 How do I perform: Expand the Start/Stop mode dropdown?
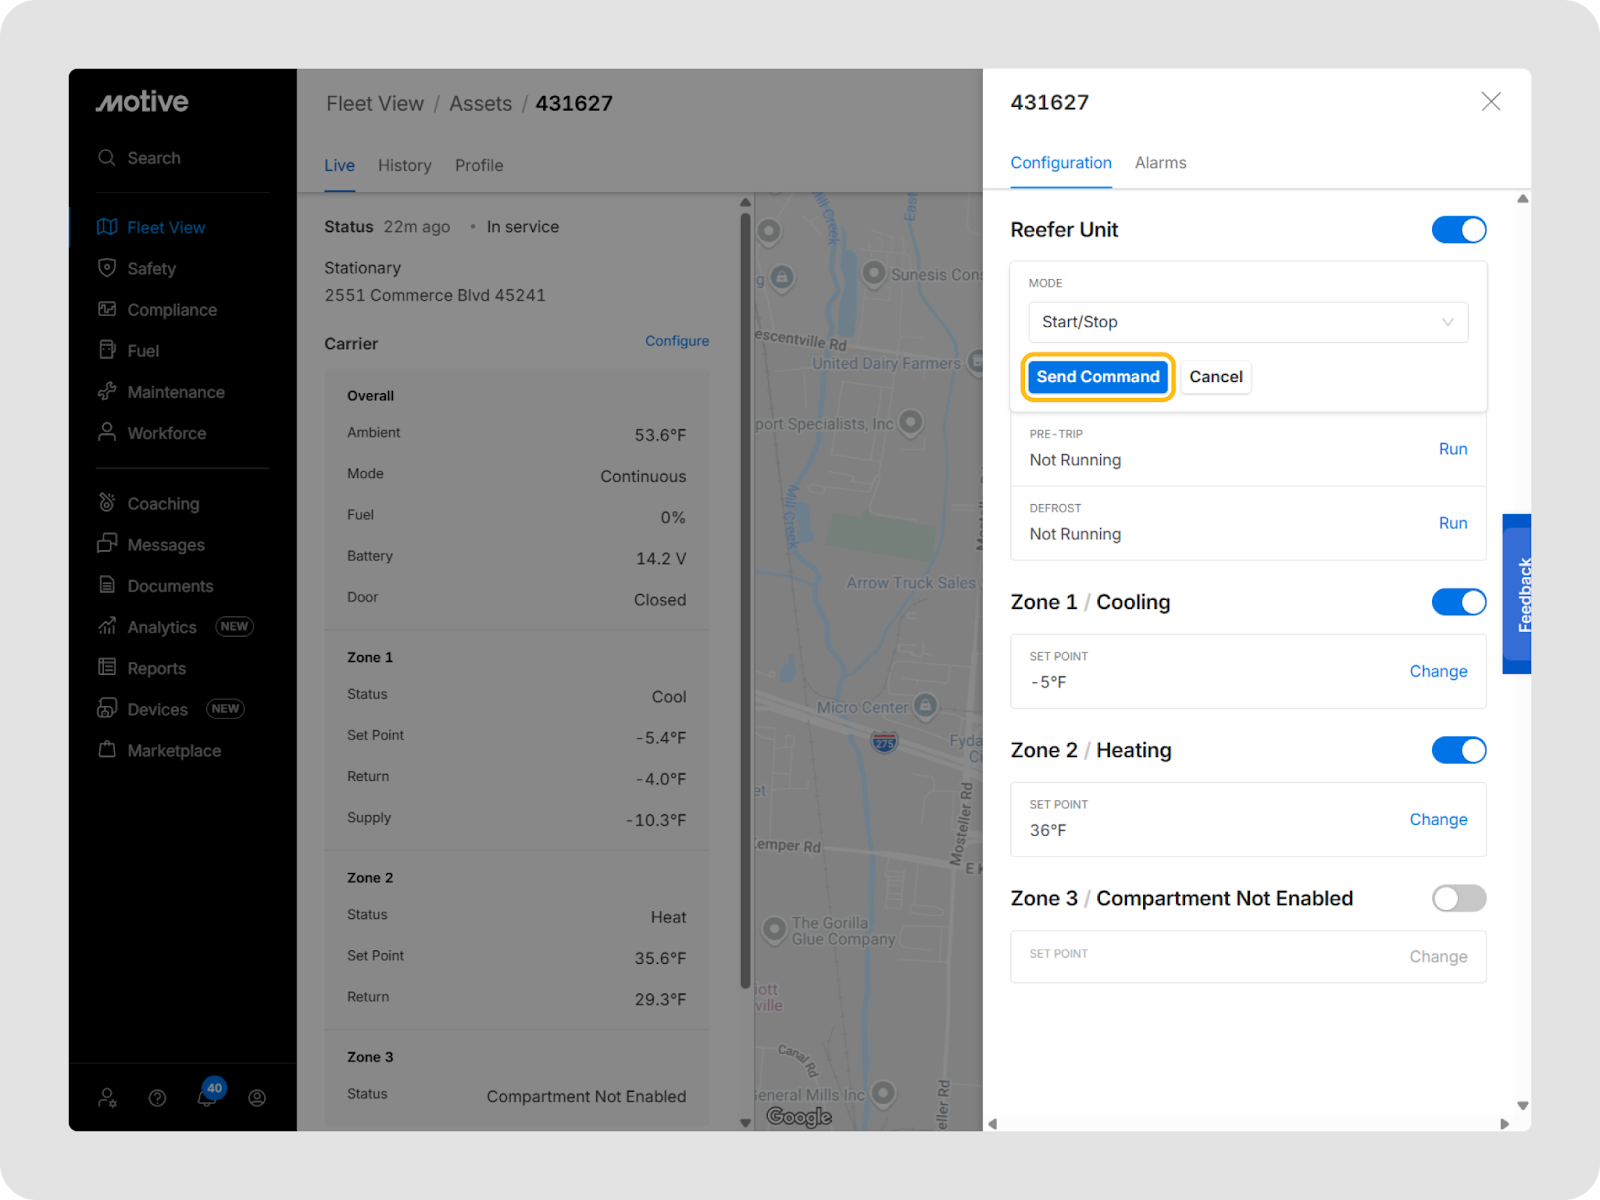[x=1247, y=322]
